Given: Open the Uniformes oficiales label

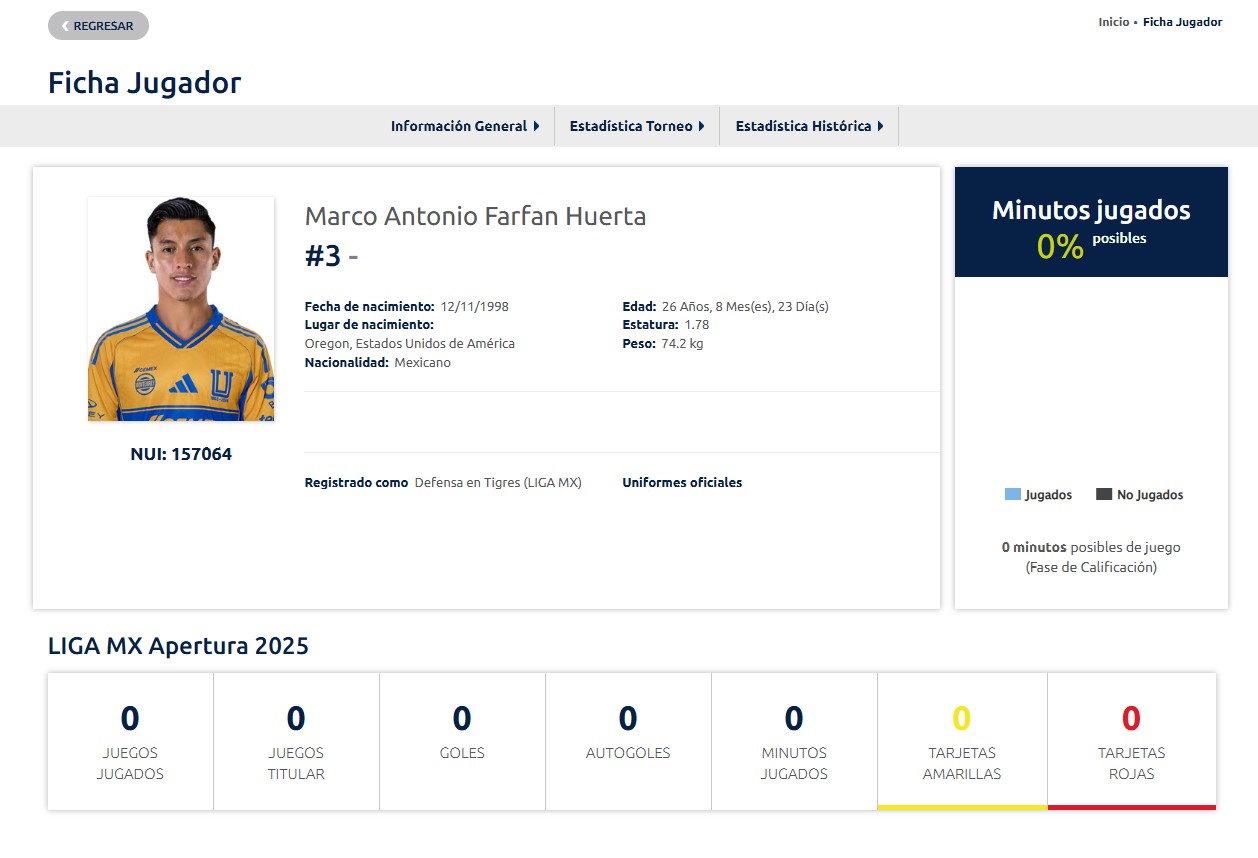Looking at the screenshot, I should click(682, 483).
